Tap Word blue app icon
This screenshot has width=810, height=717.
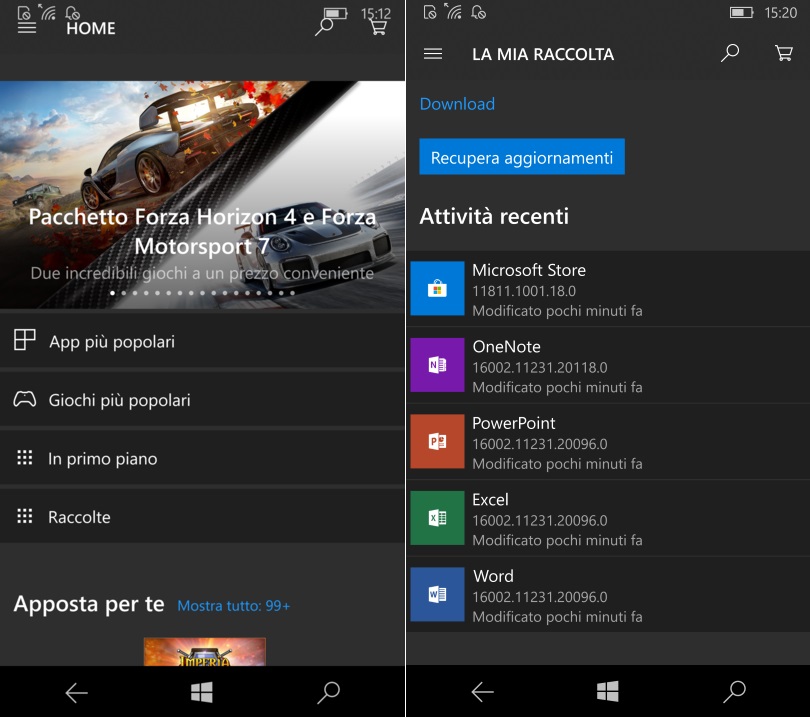(x=438, y=594)
